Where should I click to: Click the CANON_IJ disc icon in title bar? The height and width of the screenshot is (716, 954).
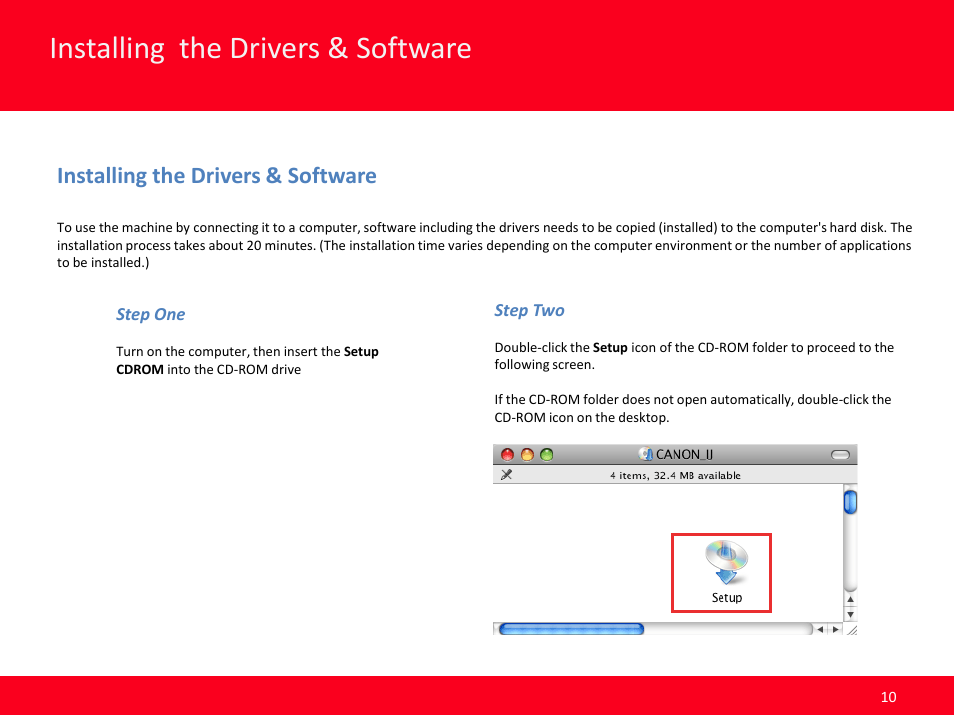[646, 454]
